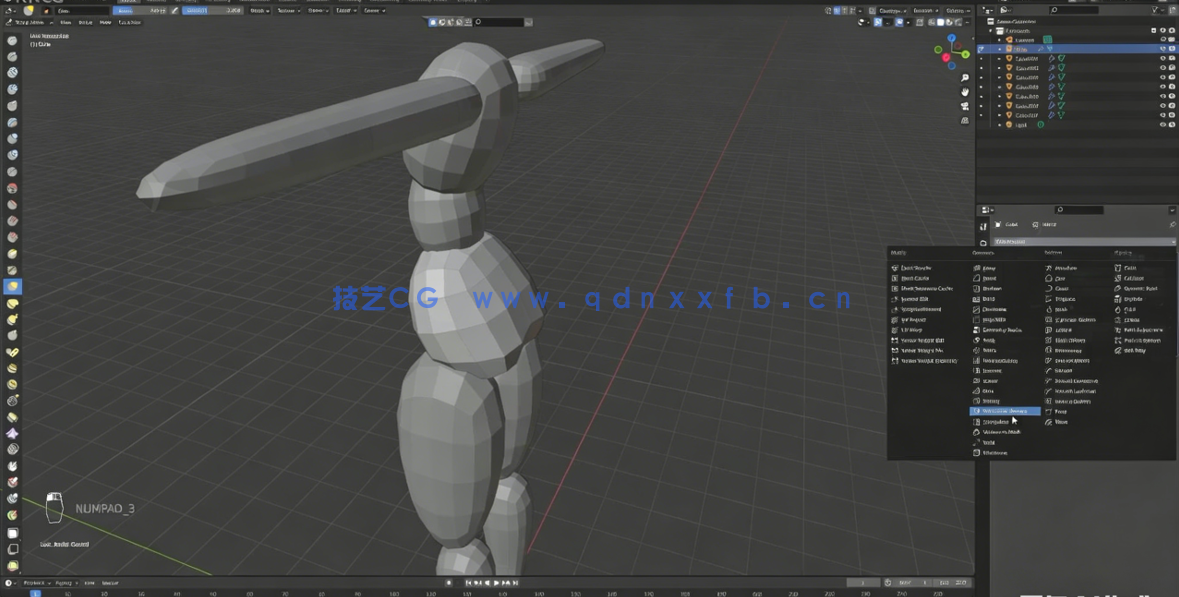
Task: Hide the selected Cube object in outliner
Action: (1162, 48)
